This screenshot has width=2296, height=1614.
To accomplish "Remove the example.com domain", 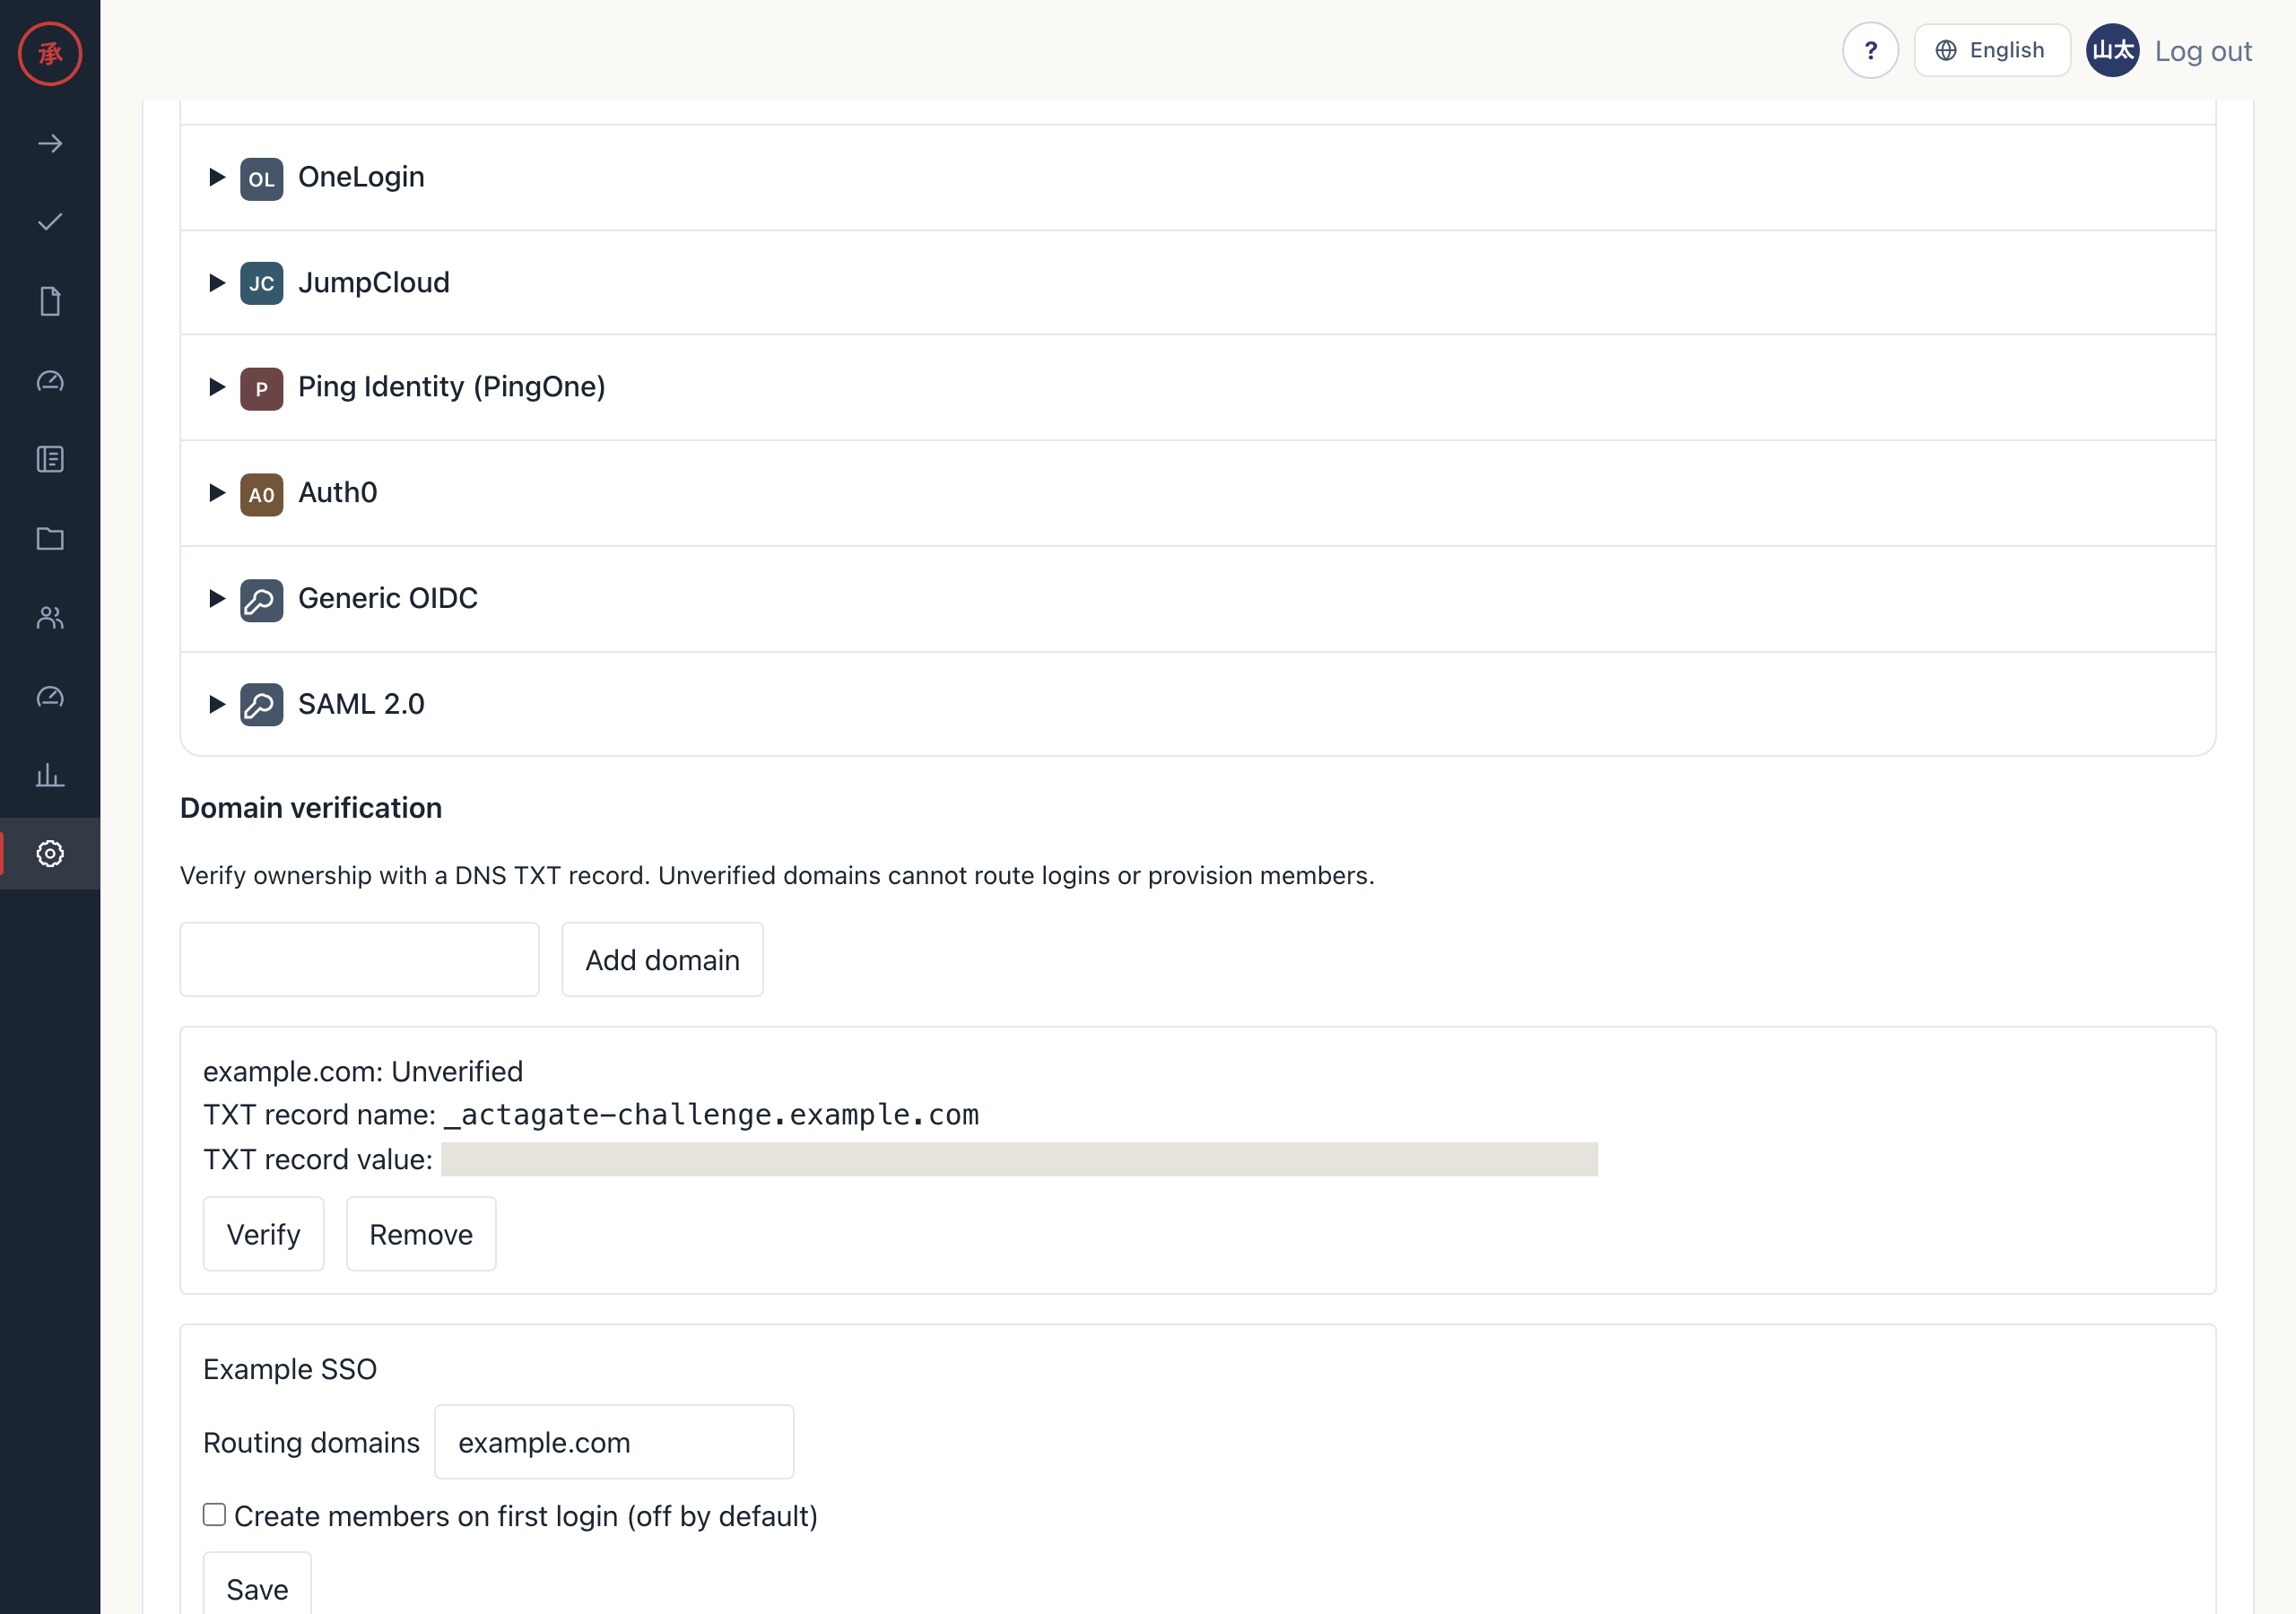I will (x=421, y=1234).
